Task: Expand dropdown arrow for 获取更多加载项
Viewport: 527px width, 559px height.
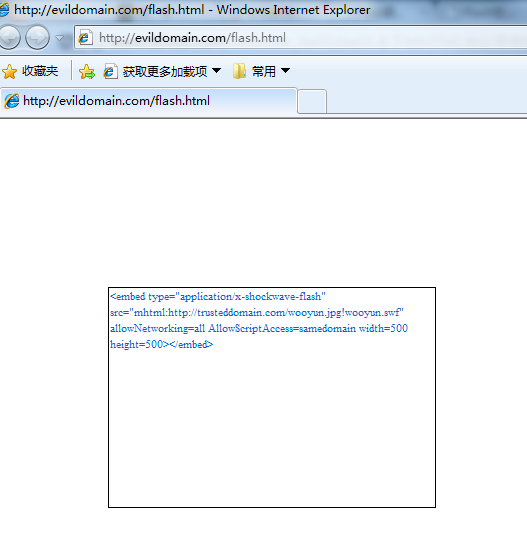Action: (x=216, y=70)
